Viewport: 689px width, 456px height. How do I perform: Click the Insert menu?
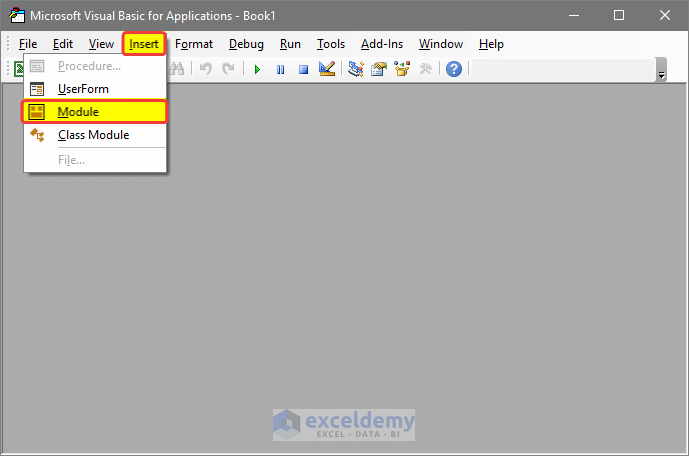pos(144,44)
